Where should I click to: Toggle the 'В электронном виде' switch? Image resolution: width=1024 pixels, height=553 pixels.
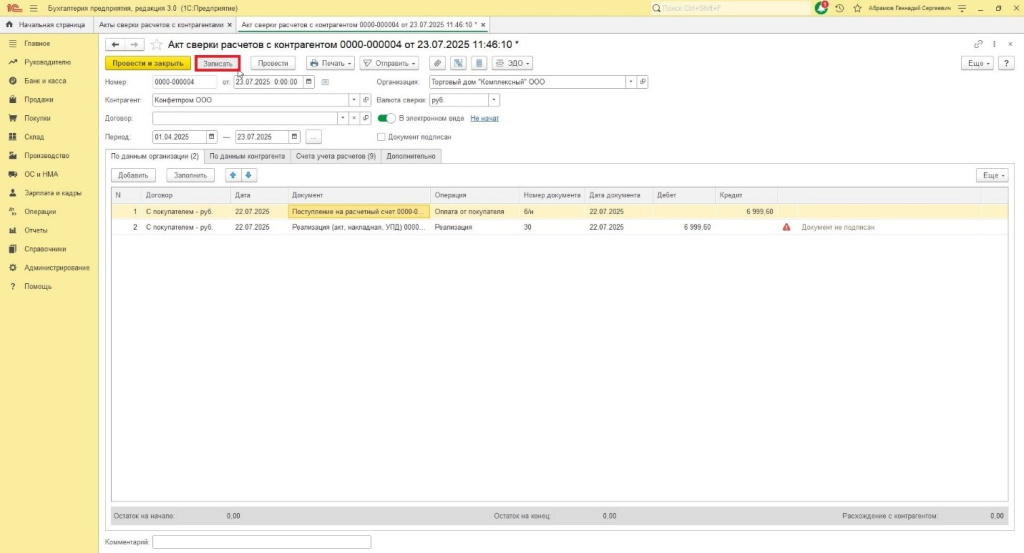coord(386,118)
